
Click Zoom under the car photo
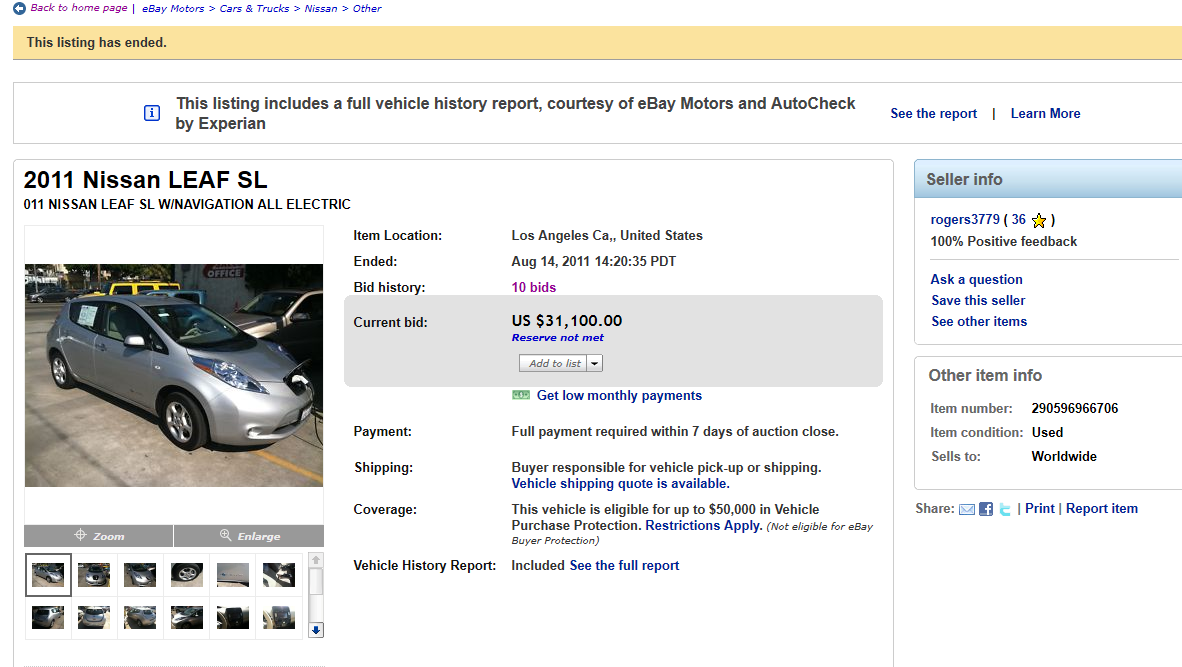[x=99, y=536]
